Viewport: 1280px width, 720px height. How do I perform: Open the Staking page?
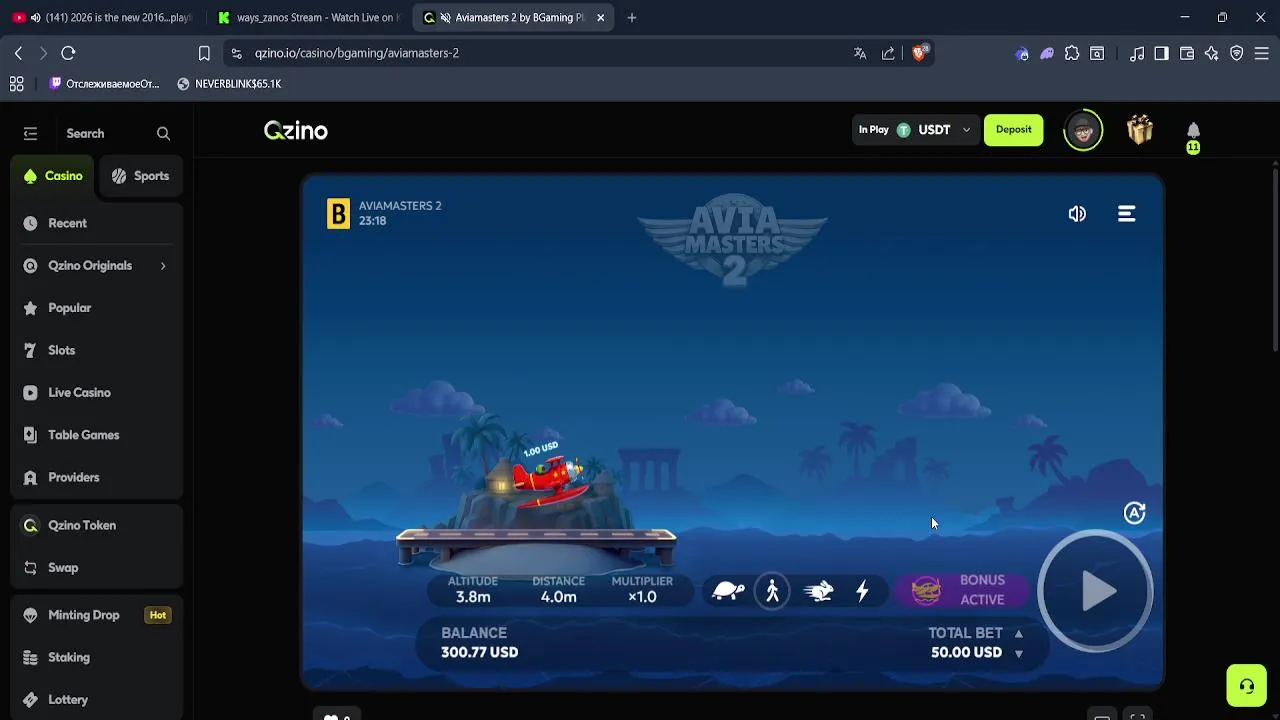tap(97, 657)
